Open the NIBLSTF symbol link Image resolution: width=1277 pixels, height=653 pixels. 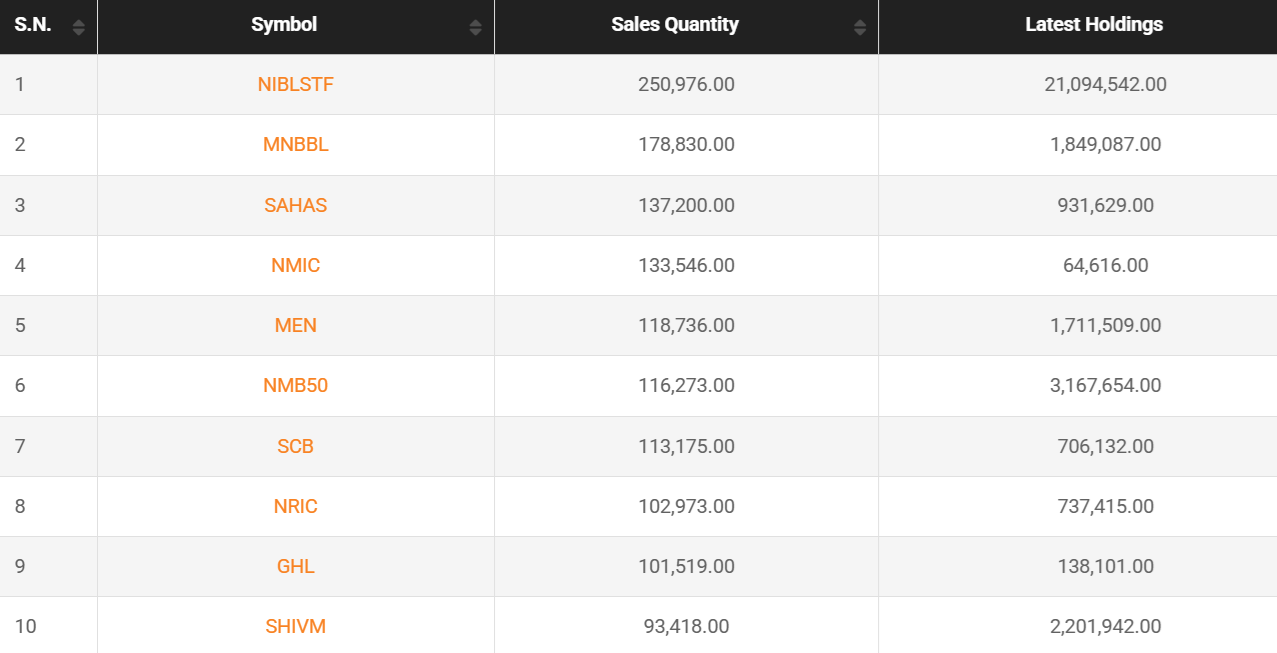pyautogui.click(x=296, y=85)
